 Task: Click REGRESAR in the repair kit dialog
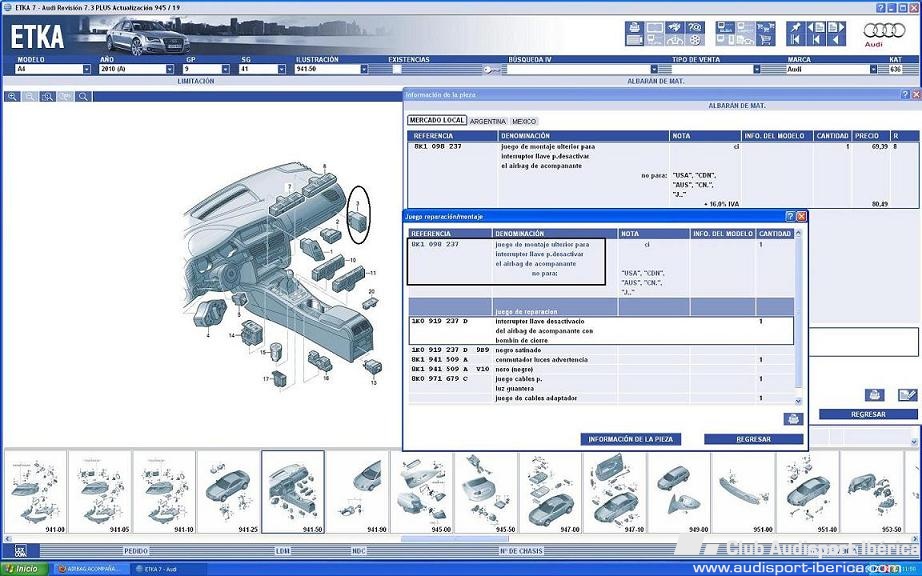click(753, 439)
